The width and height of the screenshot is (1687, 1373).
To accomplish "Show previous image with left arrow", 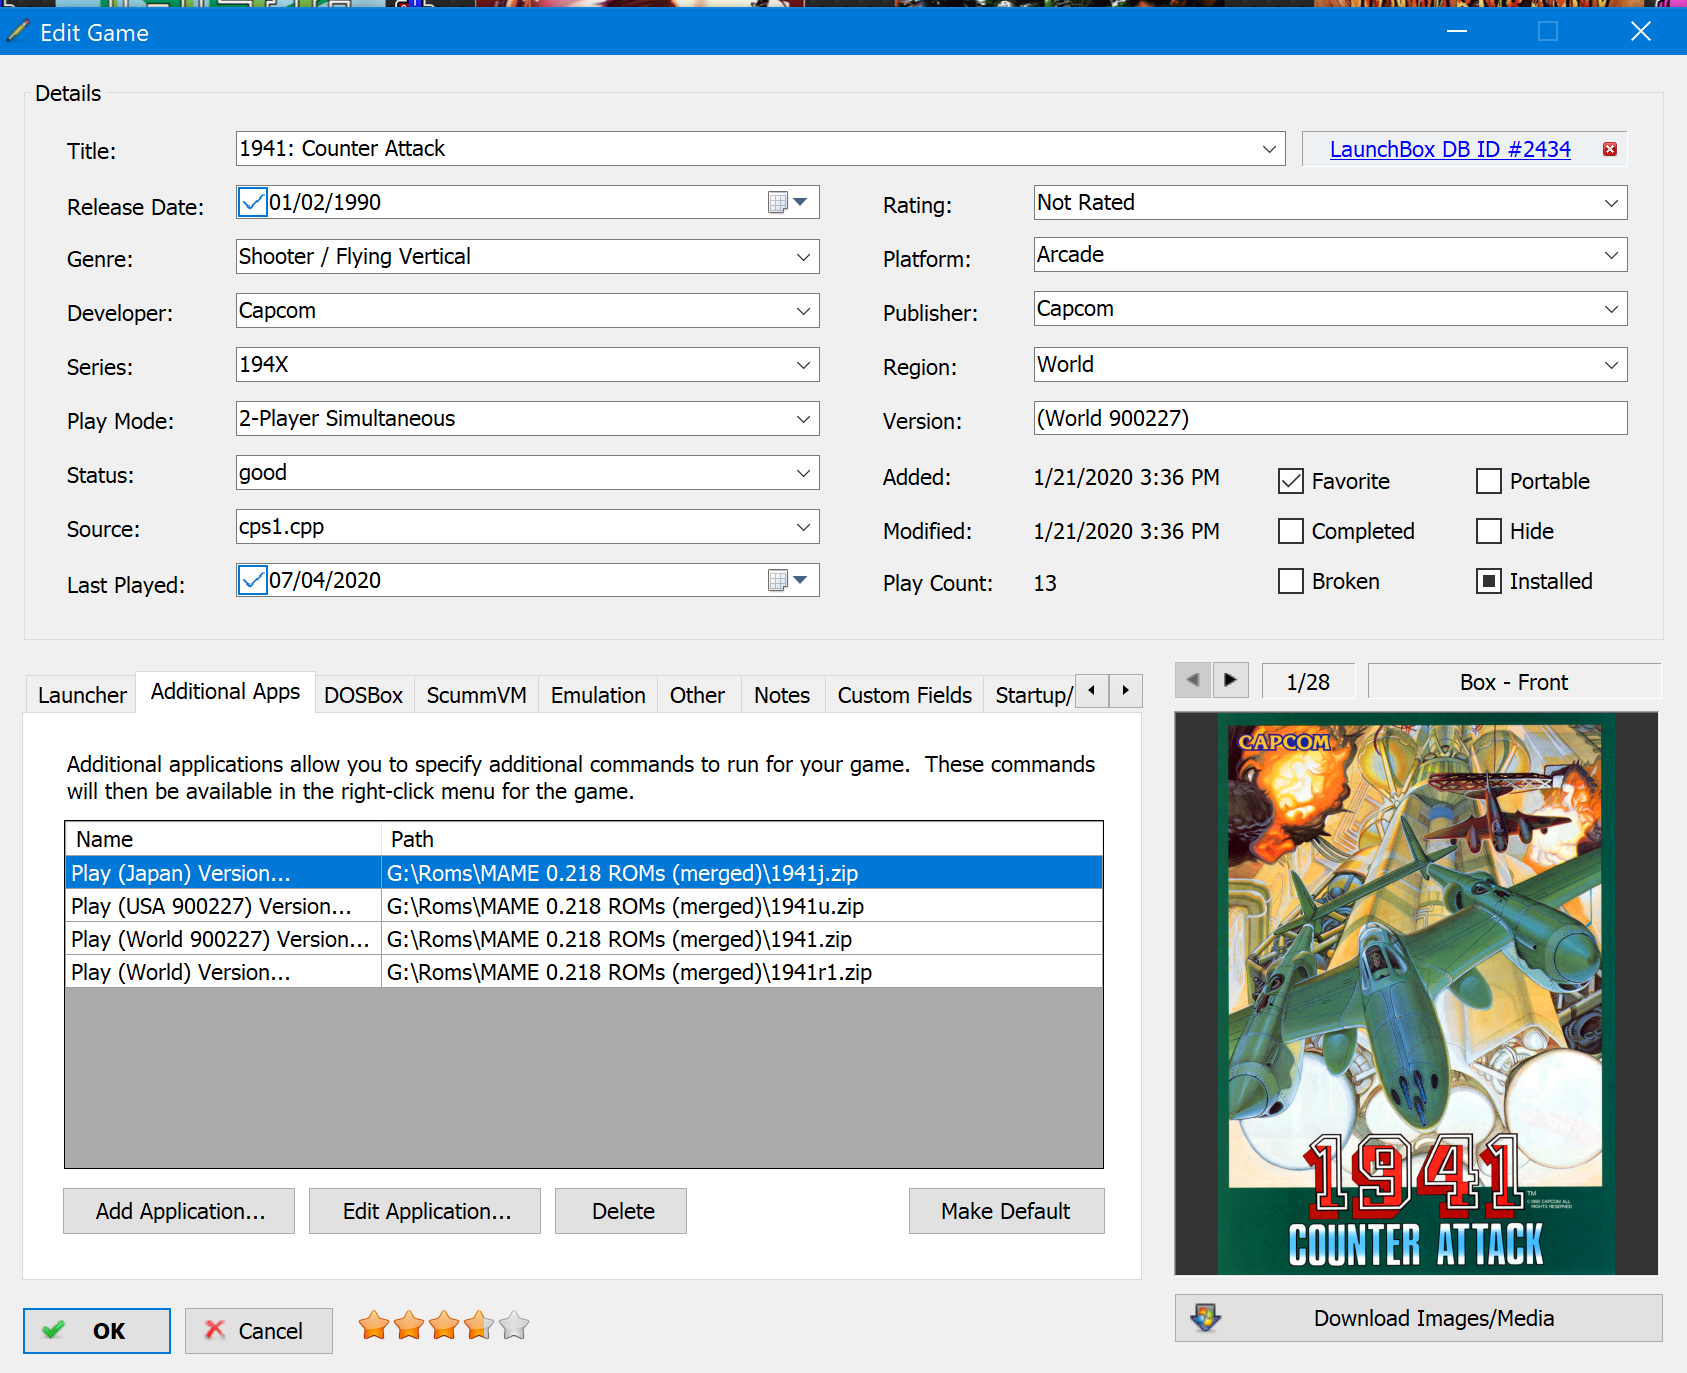I will click(x=1192, y=681).
